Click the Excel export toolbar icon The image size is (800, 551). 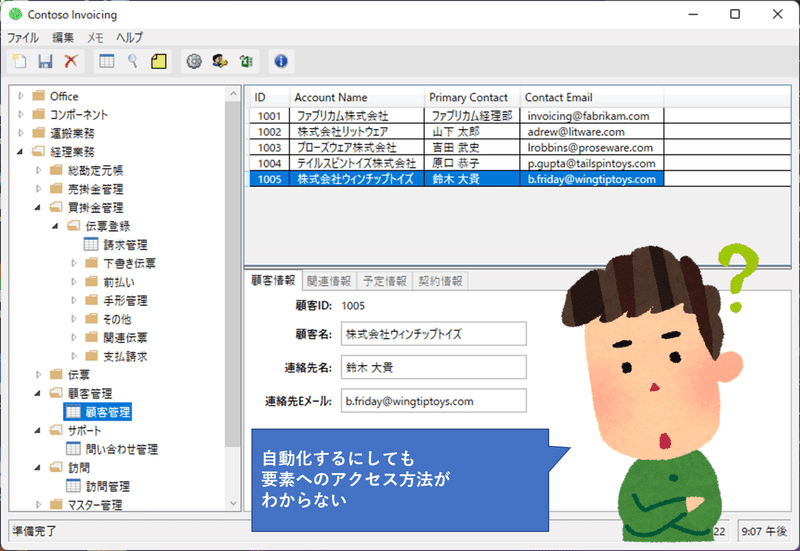tap(246, 61)
